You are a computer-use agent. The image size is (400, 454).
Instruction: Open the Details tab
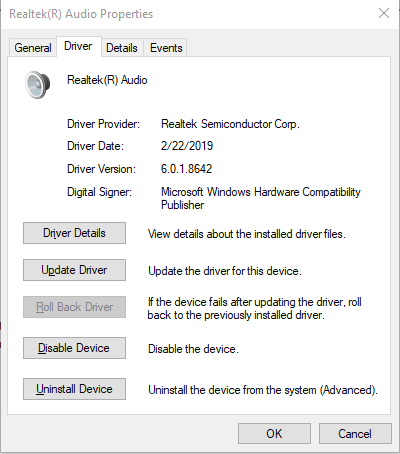click(122, 48)
